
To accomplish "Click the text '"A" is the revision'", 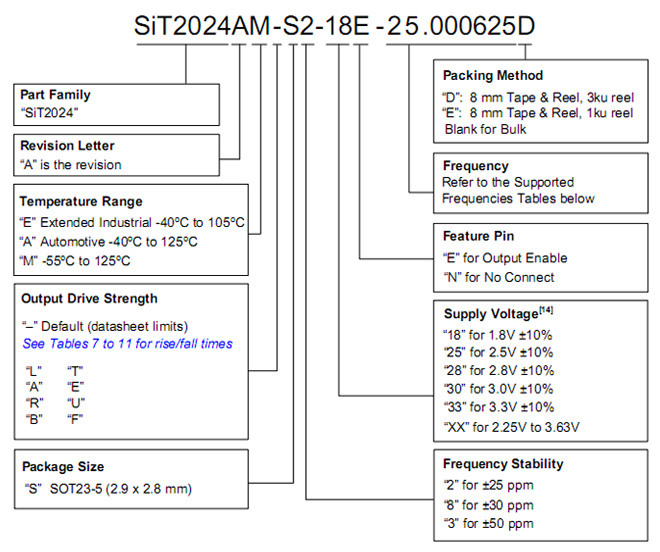I will [71, 165].
